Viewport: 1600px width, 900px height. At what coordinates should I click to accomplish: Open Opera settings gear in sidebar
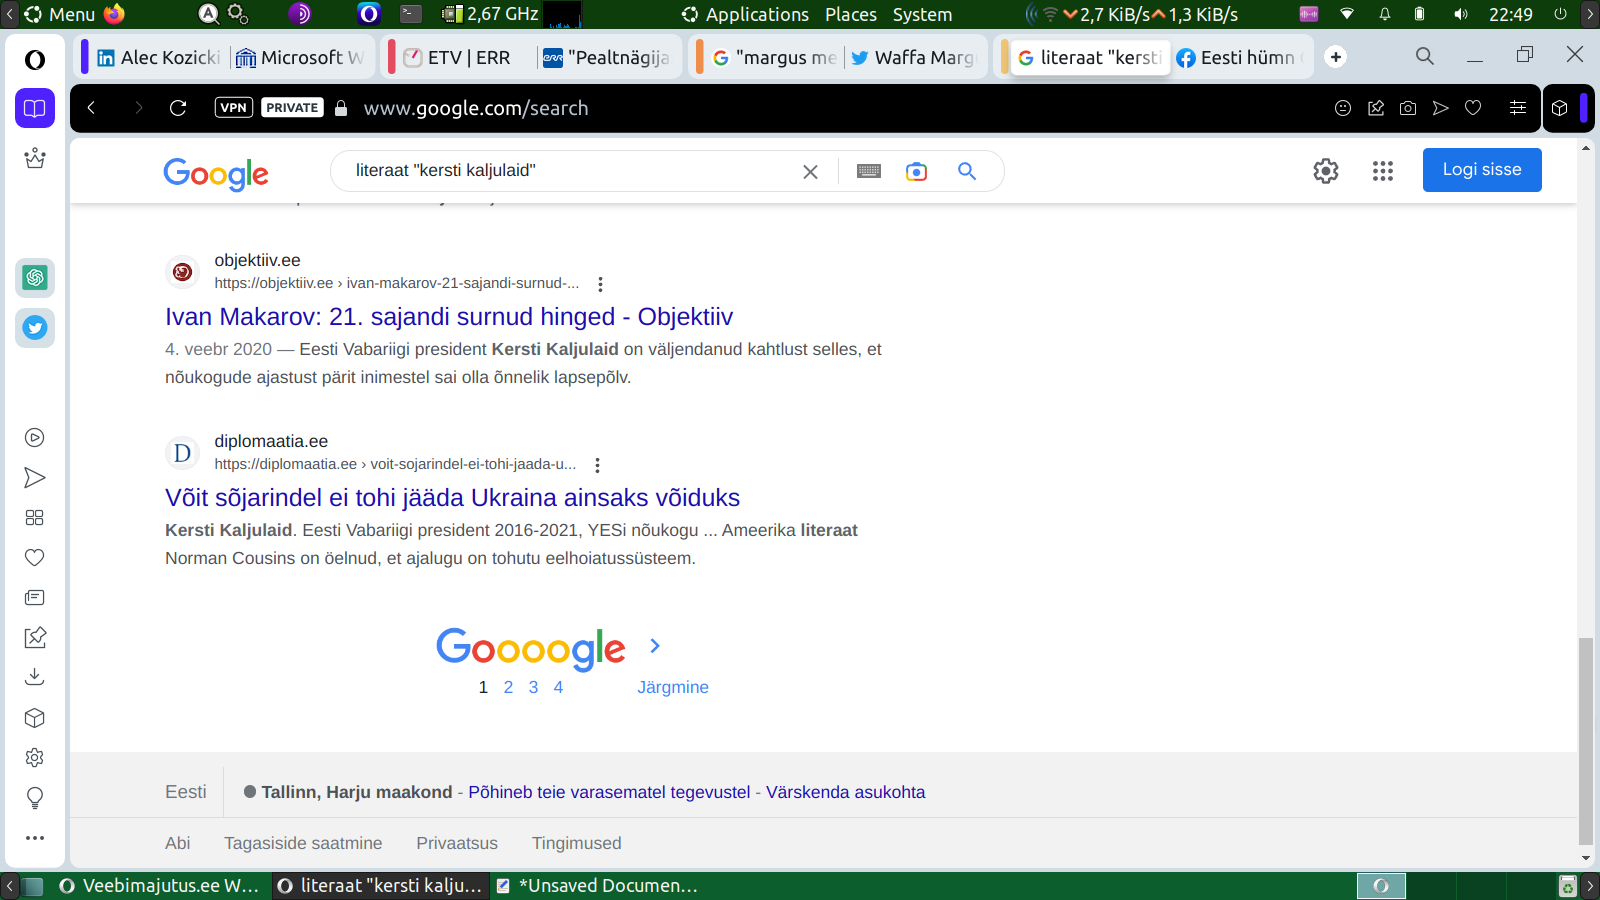pyautogui.click(x=35, y=758)
